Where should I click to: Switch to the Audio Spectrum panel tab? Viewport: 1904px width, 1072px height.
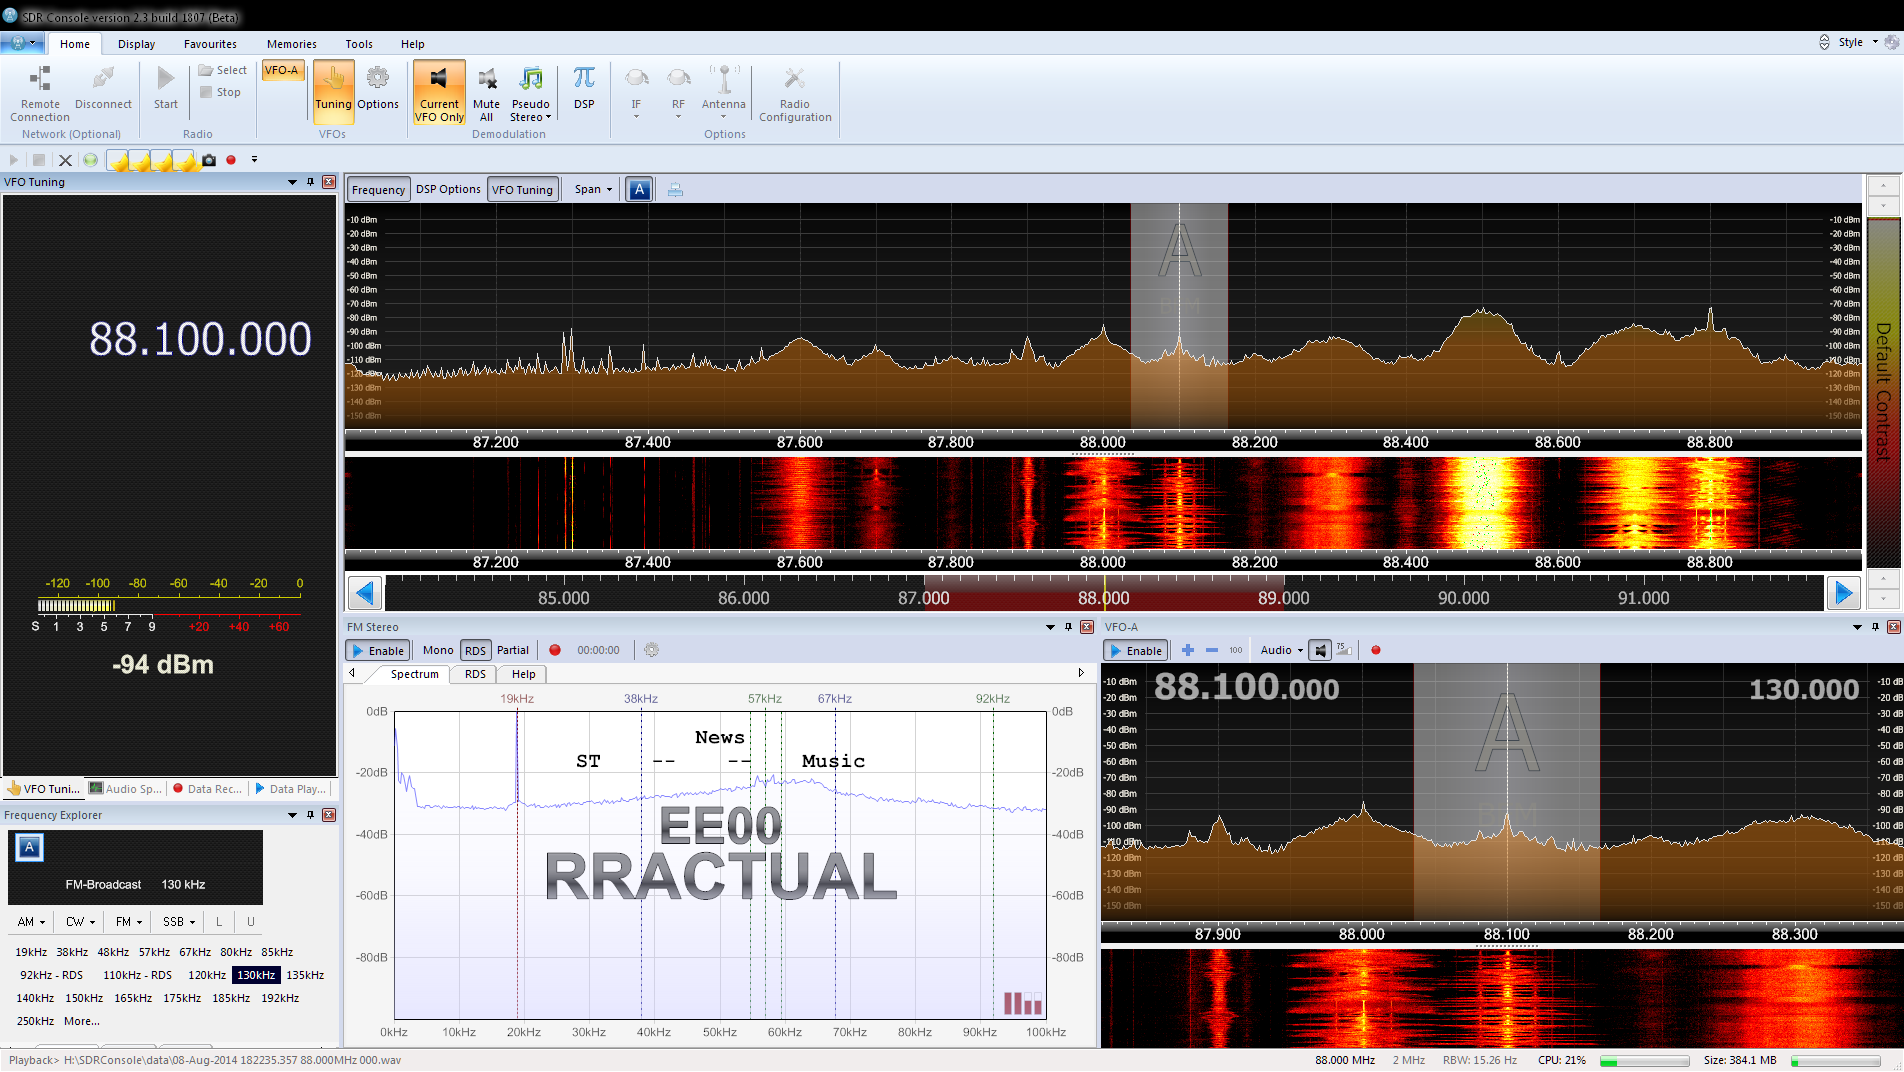point(125,789)
